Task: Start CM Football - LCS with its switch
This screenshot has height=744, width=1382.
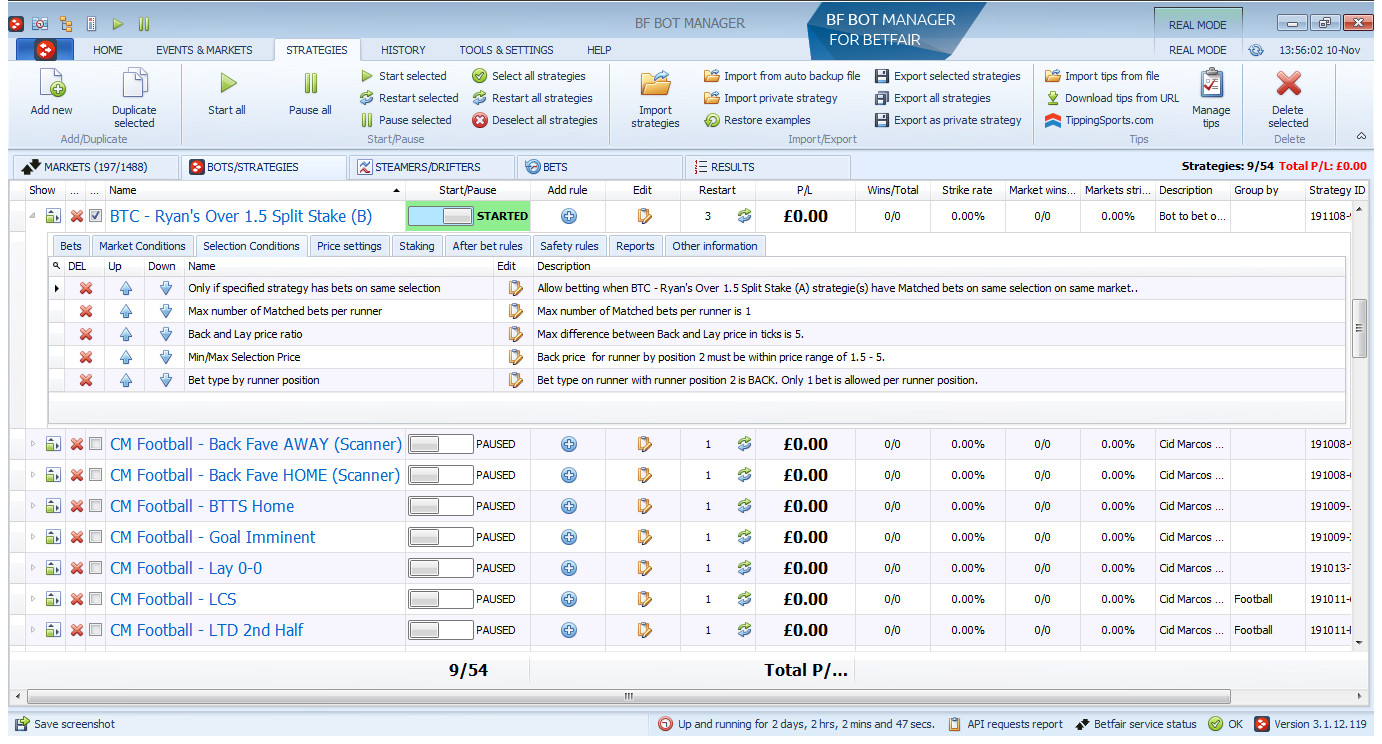Action: tap(441, 599)
